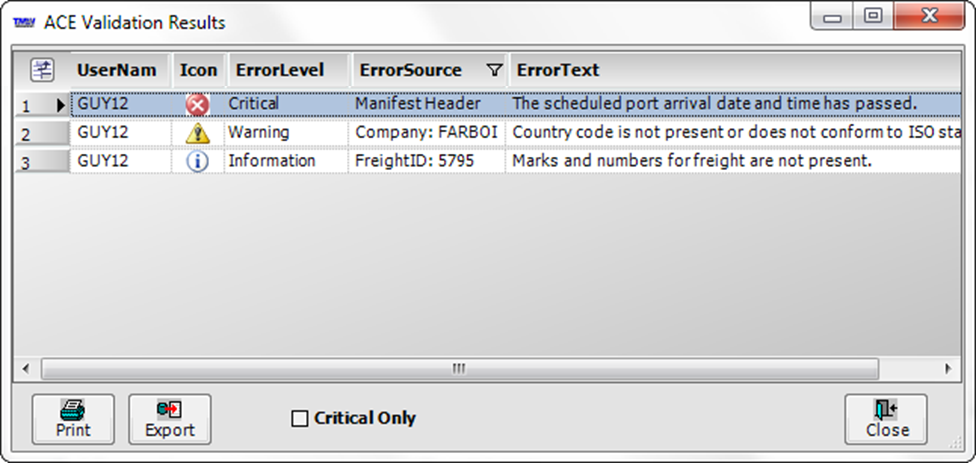Enable the Critical Only checkbox

pos(300,419)
